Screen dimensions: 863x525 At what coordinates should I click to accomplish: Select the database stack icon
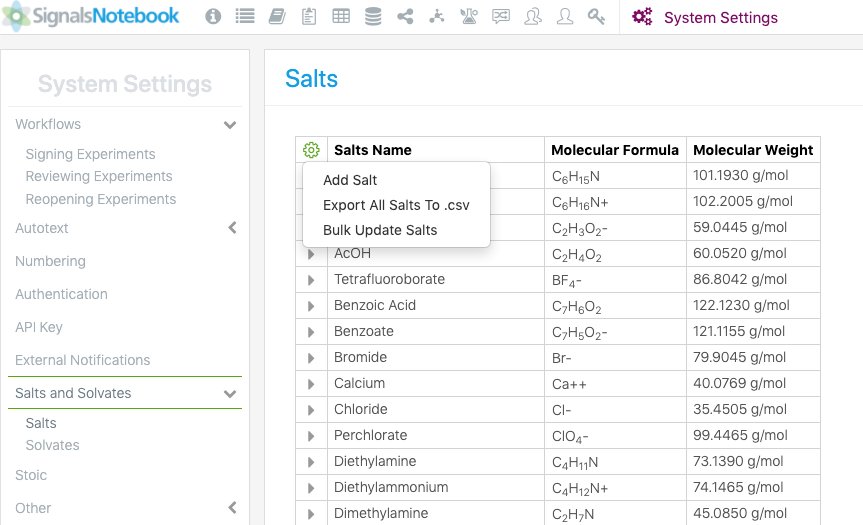click(x=373, y=16)
